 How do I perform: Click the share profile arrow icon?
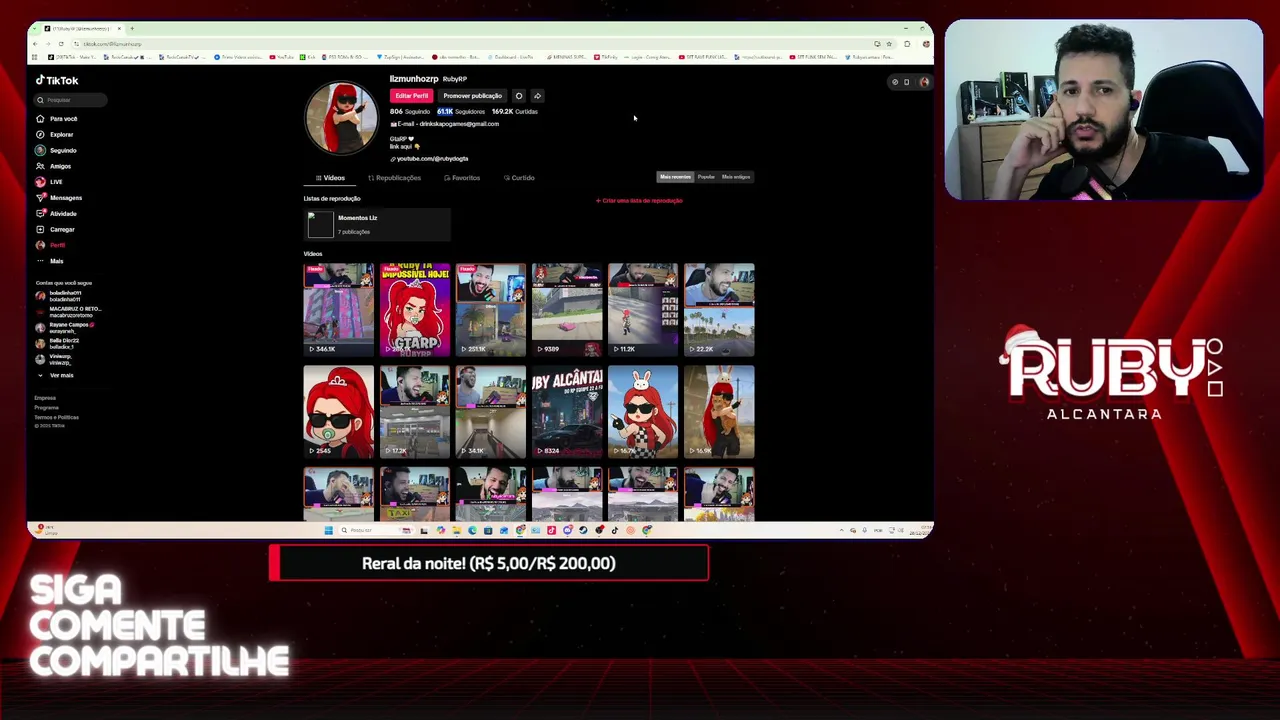point(537,96)
